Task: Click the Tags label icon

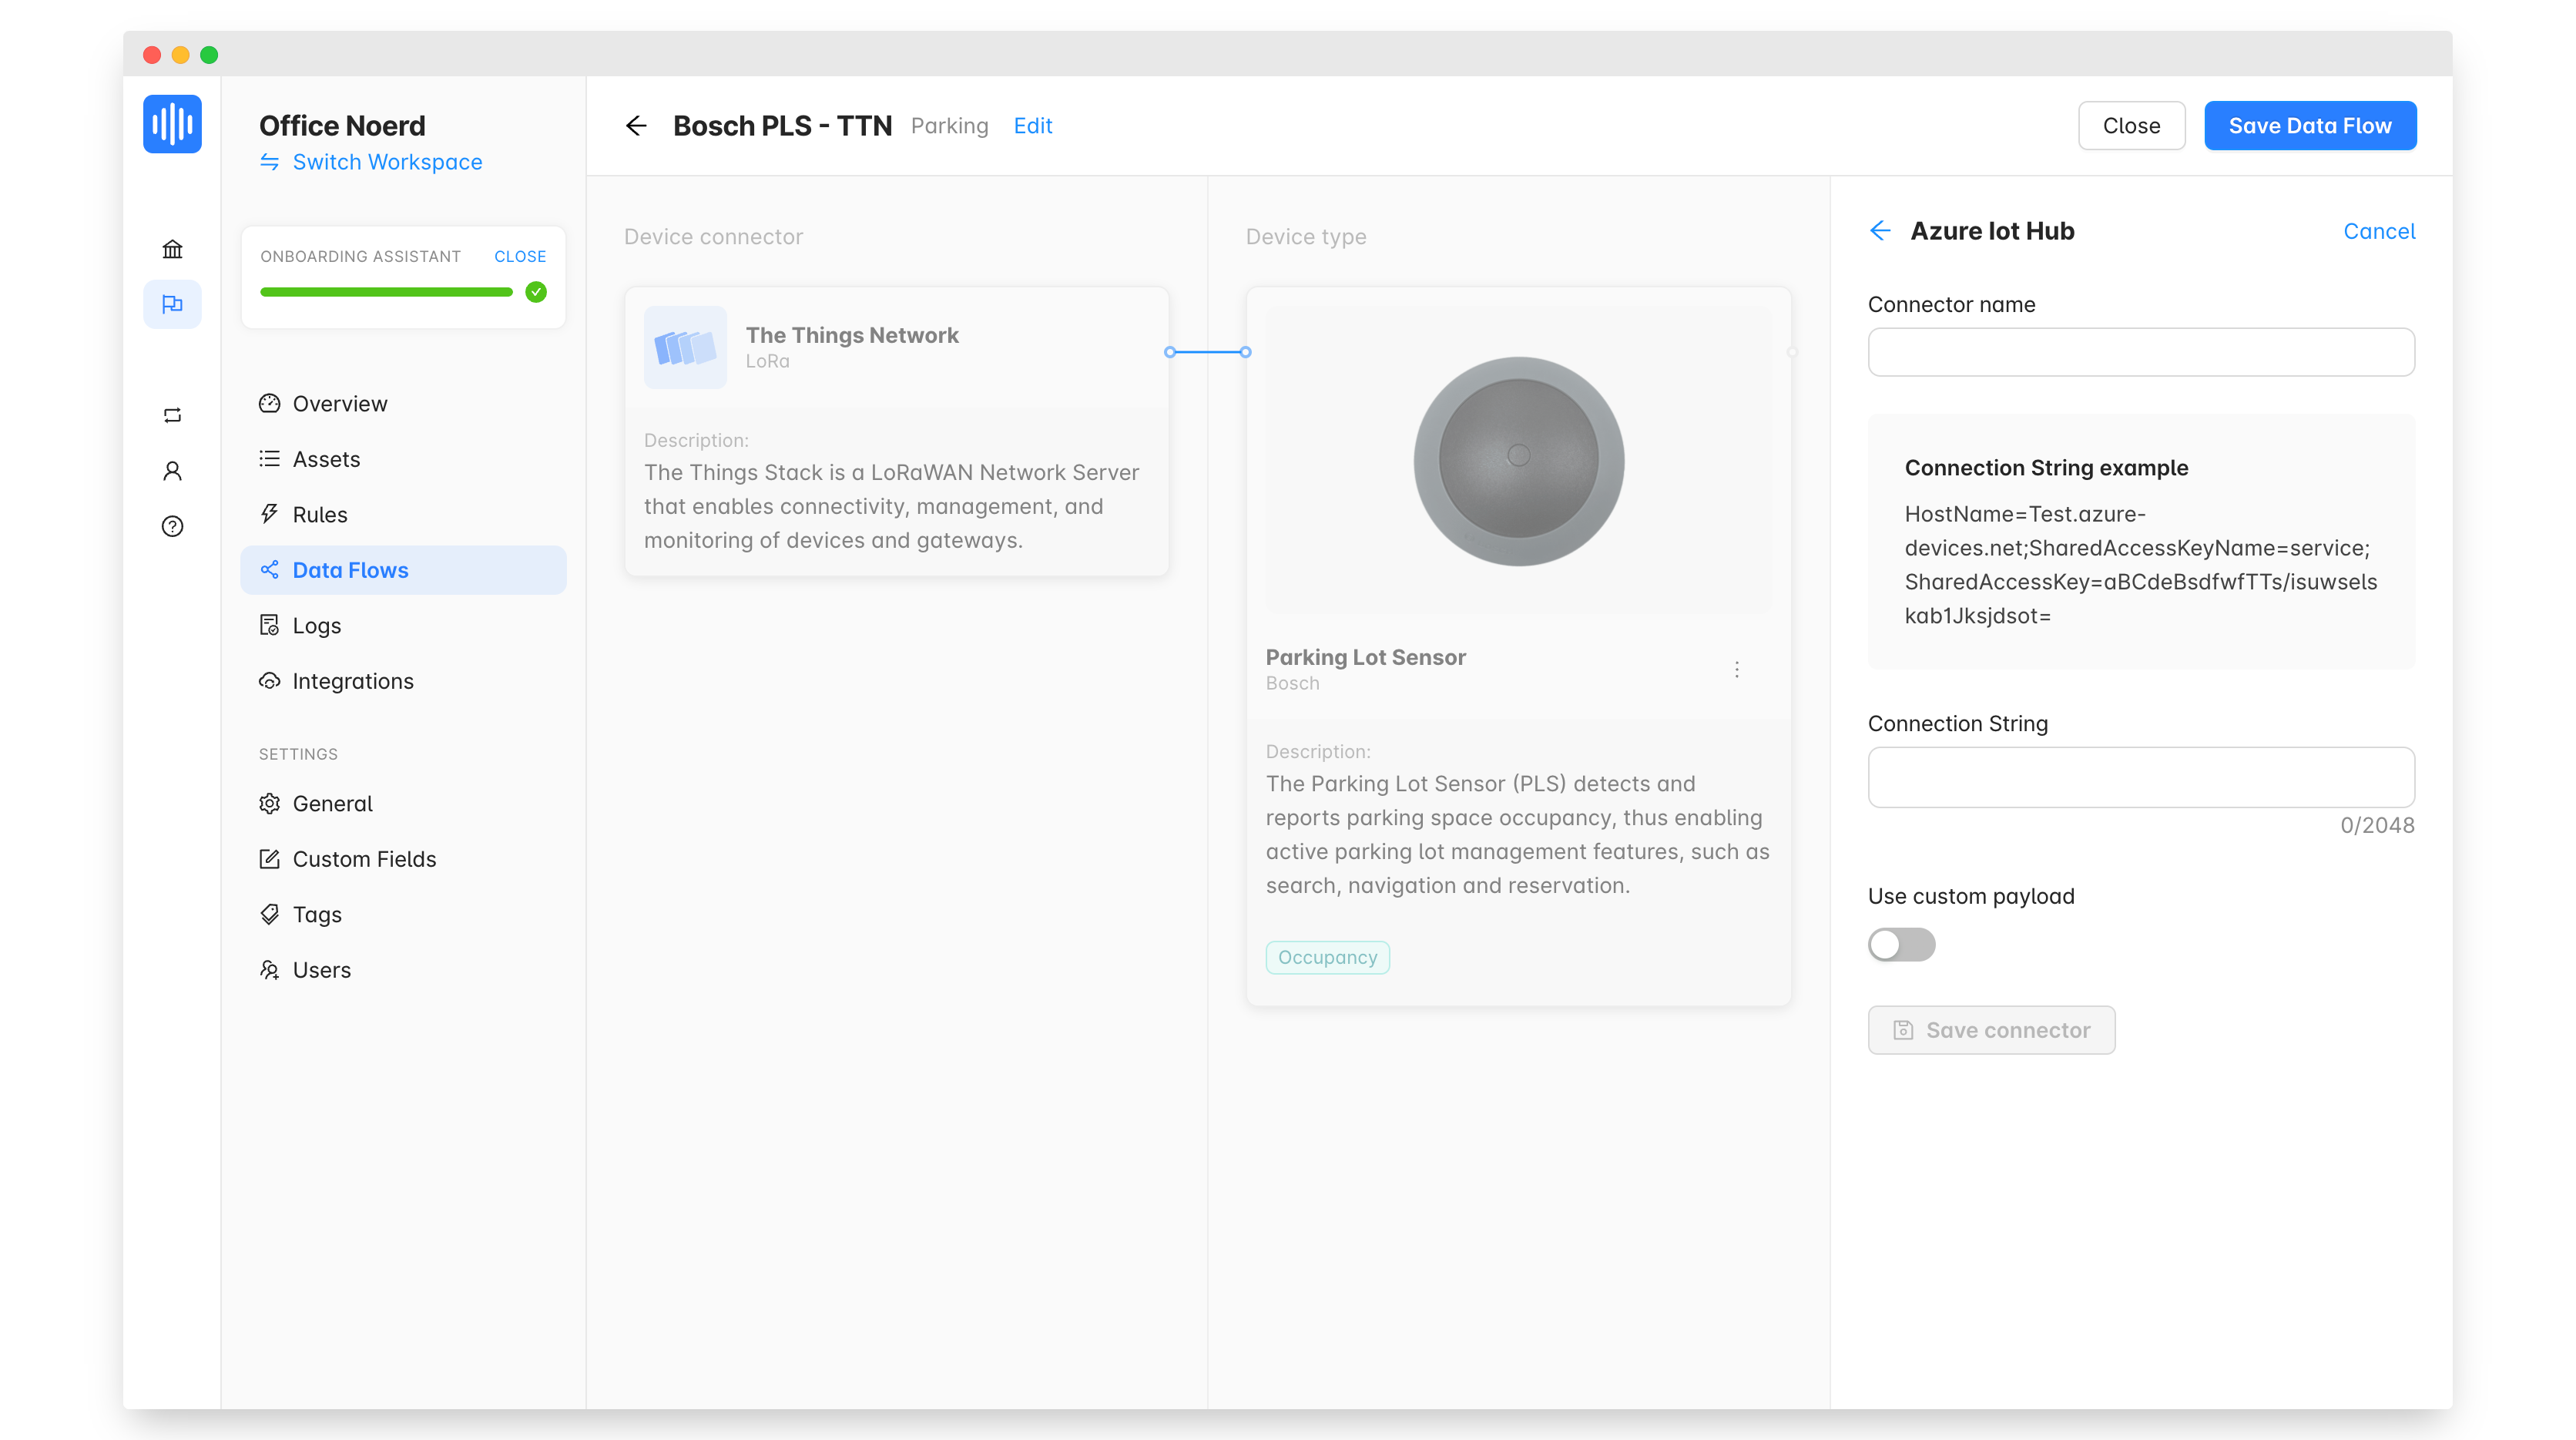Action: [x=269, y=914]
